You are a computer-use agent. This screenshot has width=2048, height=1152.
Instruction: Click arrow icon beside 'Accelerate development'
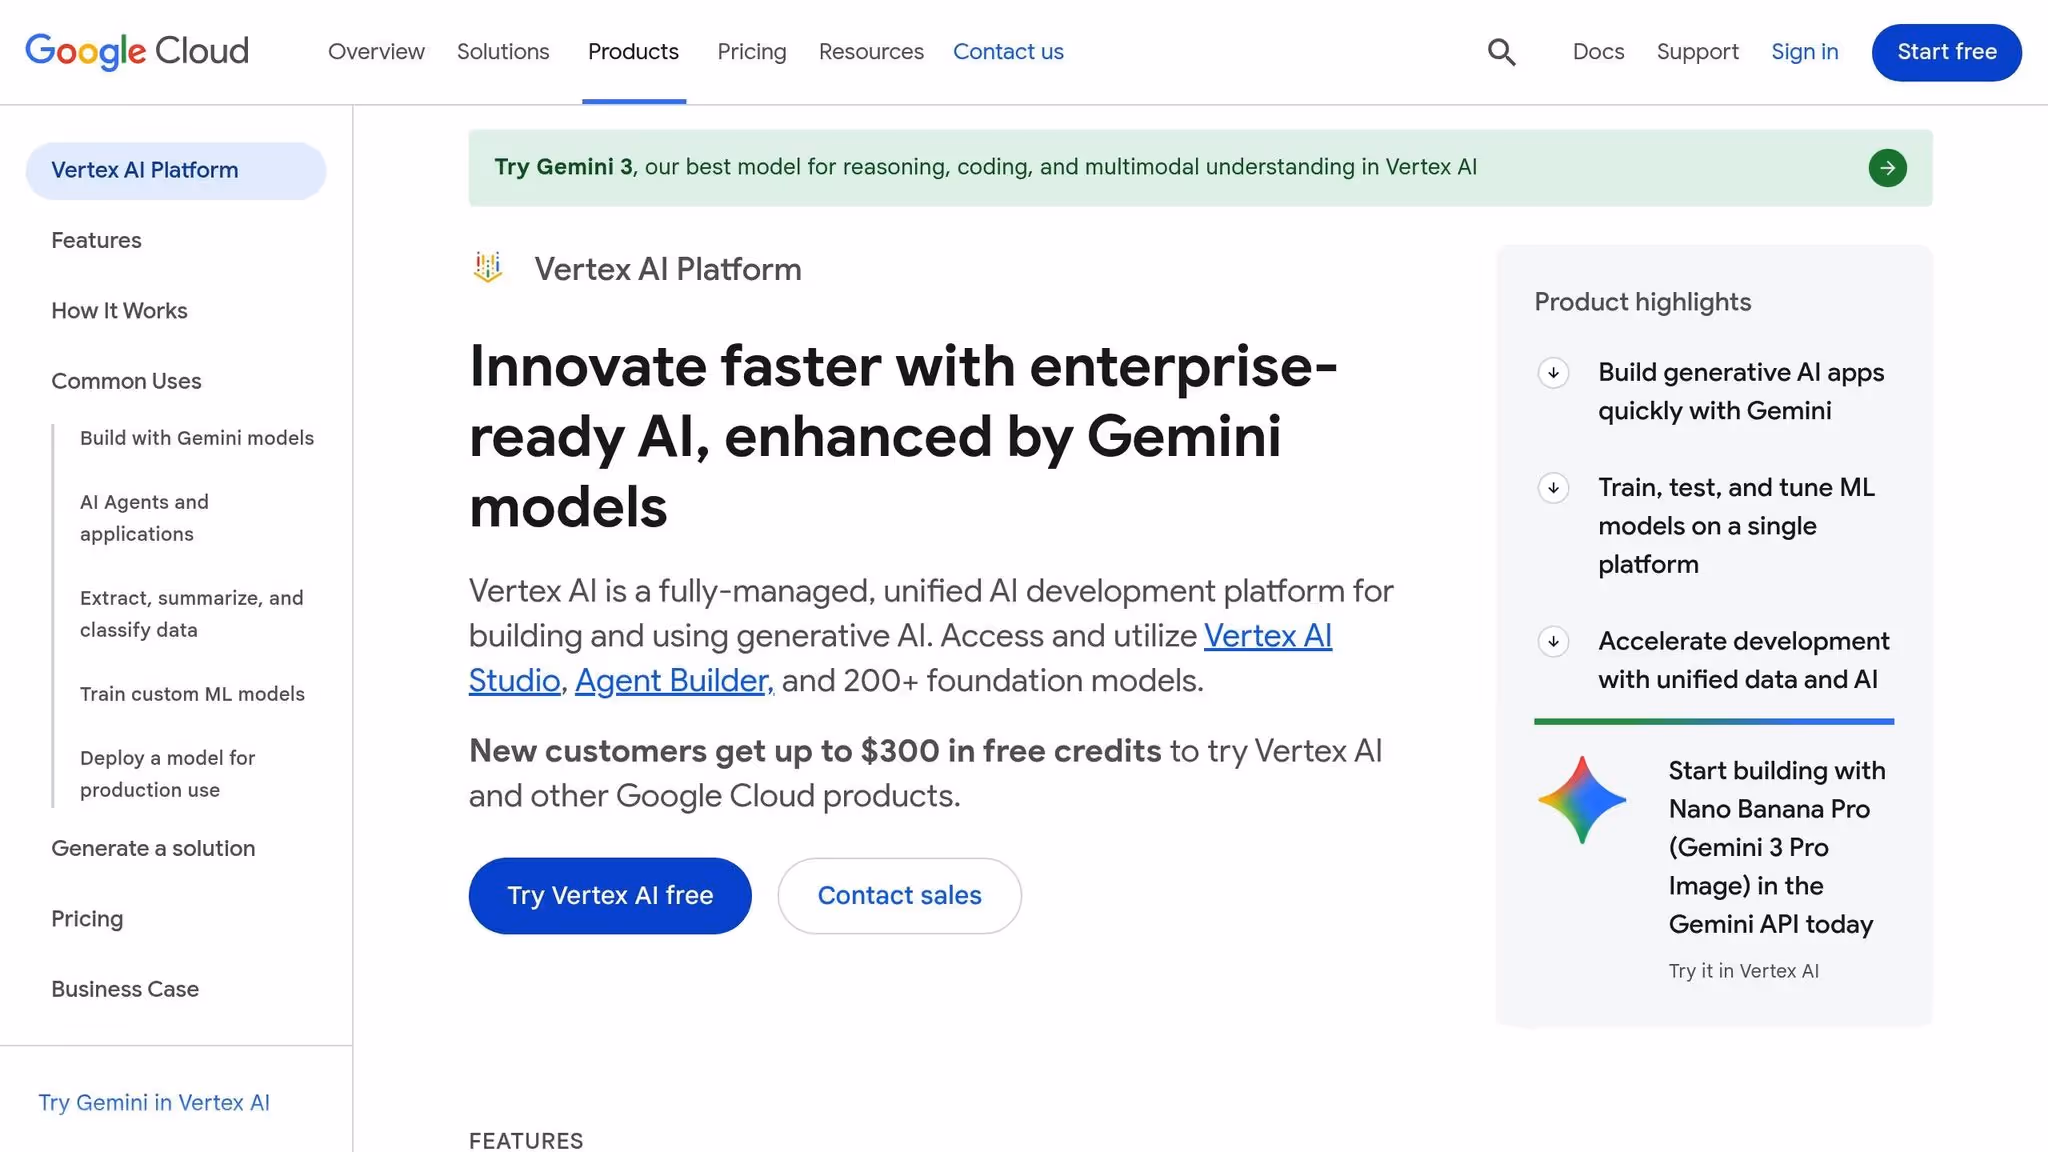coord(1553,642)
